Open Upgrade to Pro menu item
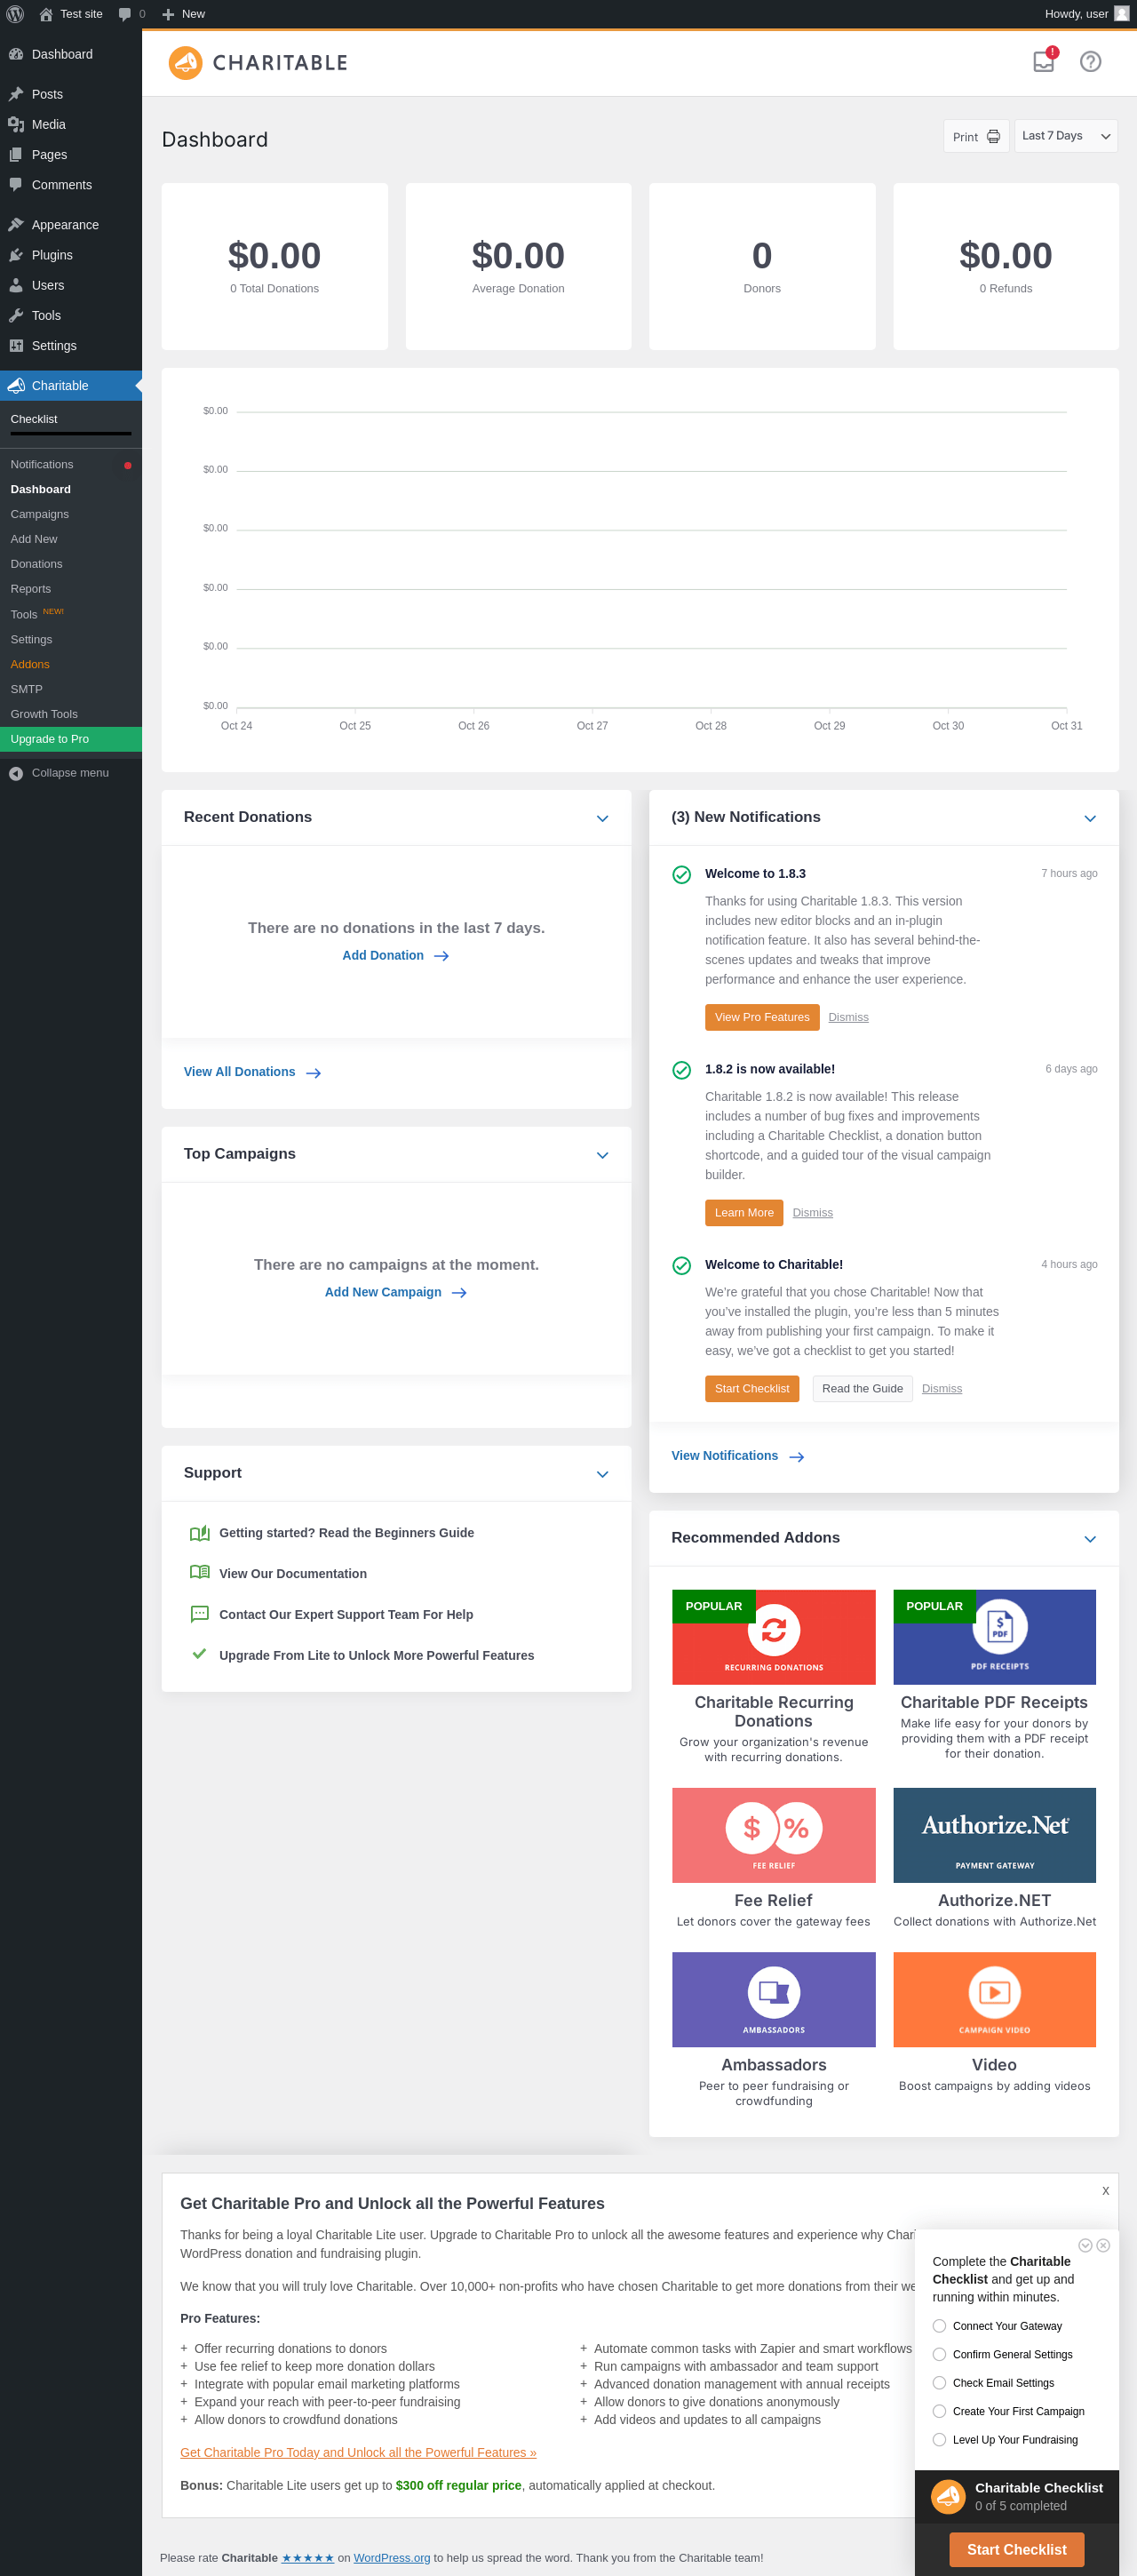 point(71,739)
